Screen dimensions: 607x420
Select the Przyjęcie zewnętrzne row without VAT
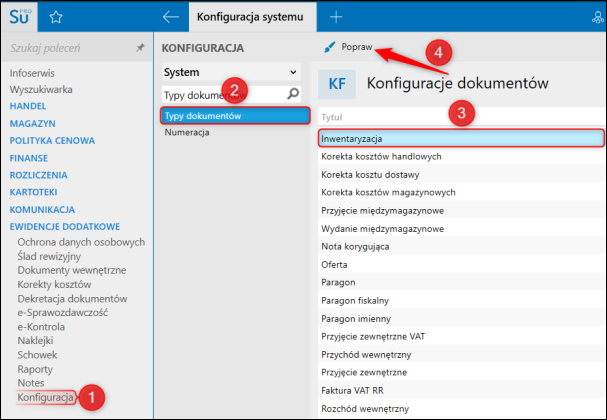[x=461, y=372]
